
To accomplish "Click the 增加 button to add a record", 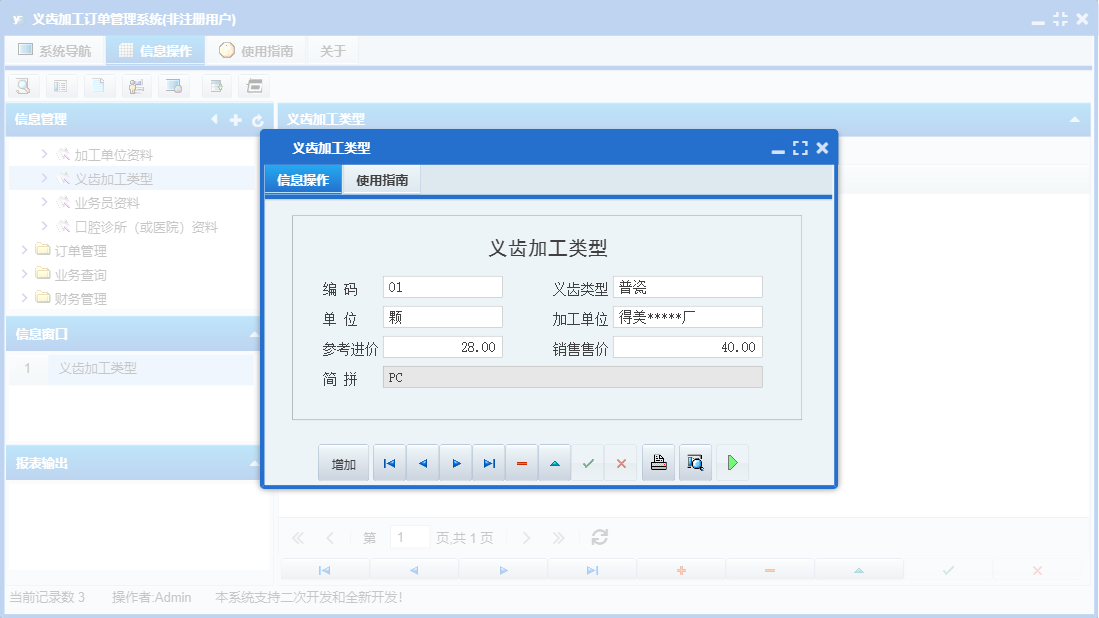I will 343,462.
